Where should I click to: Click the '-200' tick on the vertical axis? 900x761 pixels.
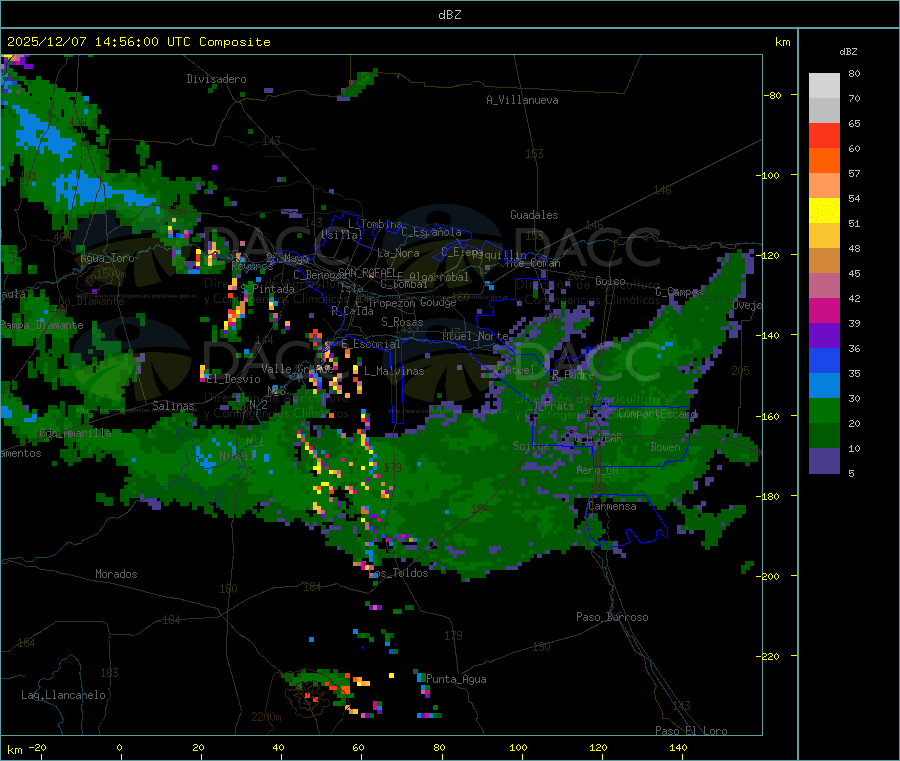coord(770,576)
